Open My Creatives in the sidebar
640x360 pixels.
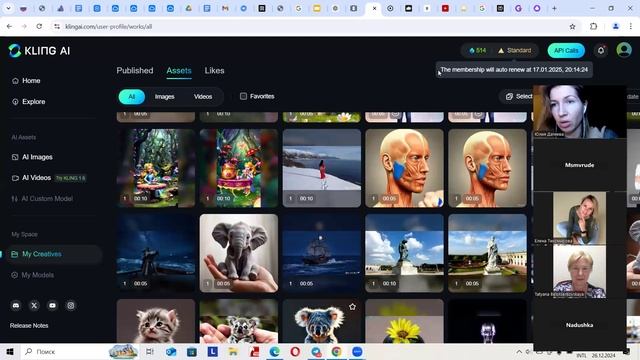tap(53, 254)
